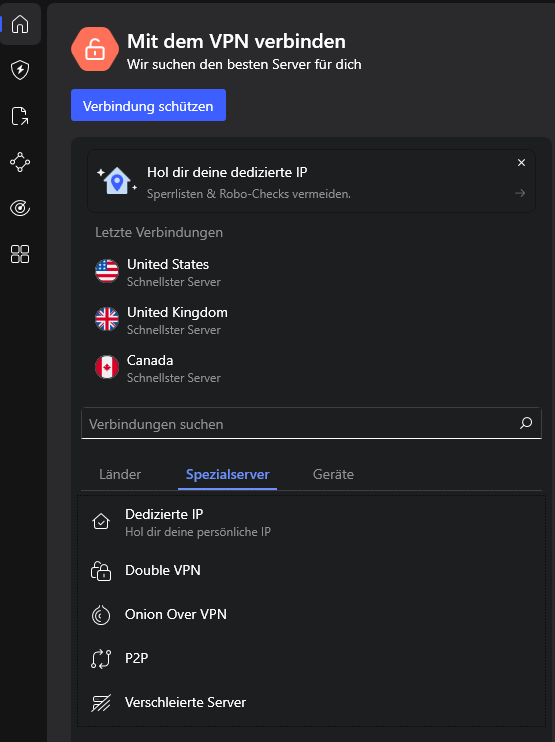
Task: Click the United Kingdom flag icon
Action: [x=107, y=319]
